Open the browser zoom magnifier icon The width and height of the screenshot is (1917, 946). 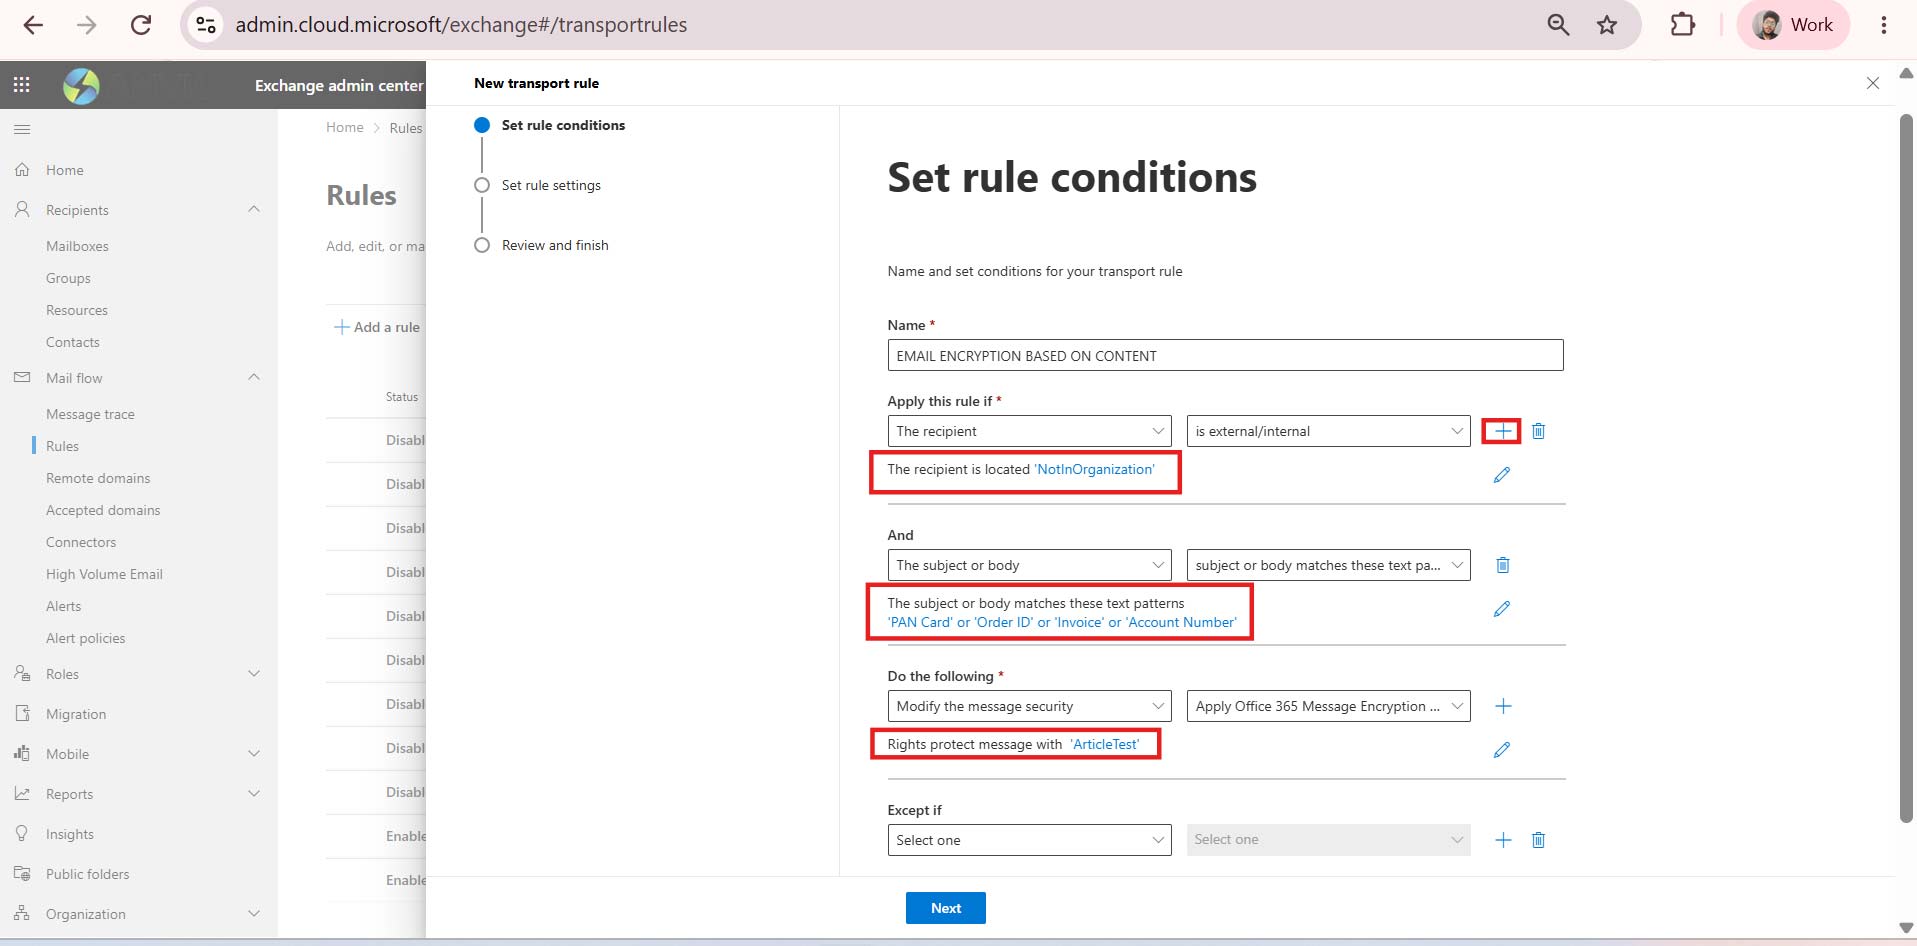(x=1558, y=25)
